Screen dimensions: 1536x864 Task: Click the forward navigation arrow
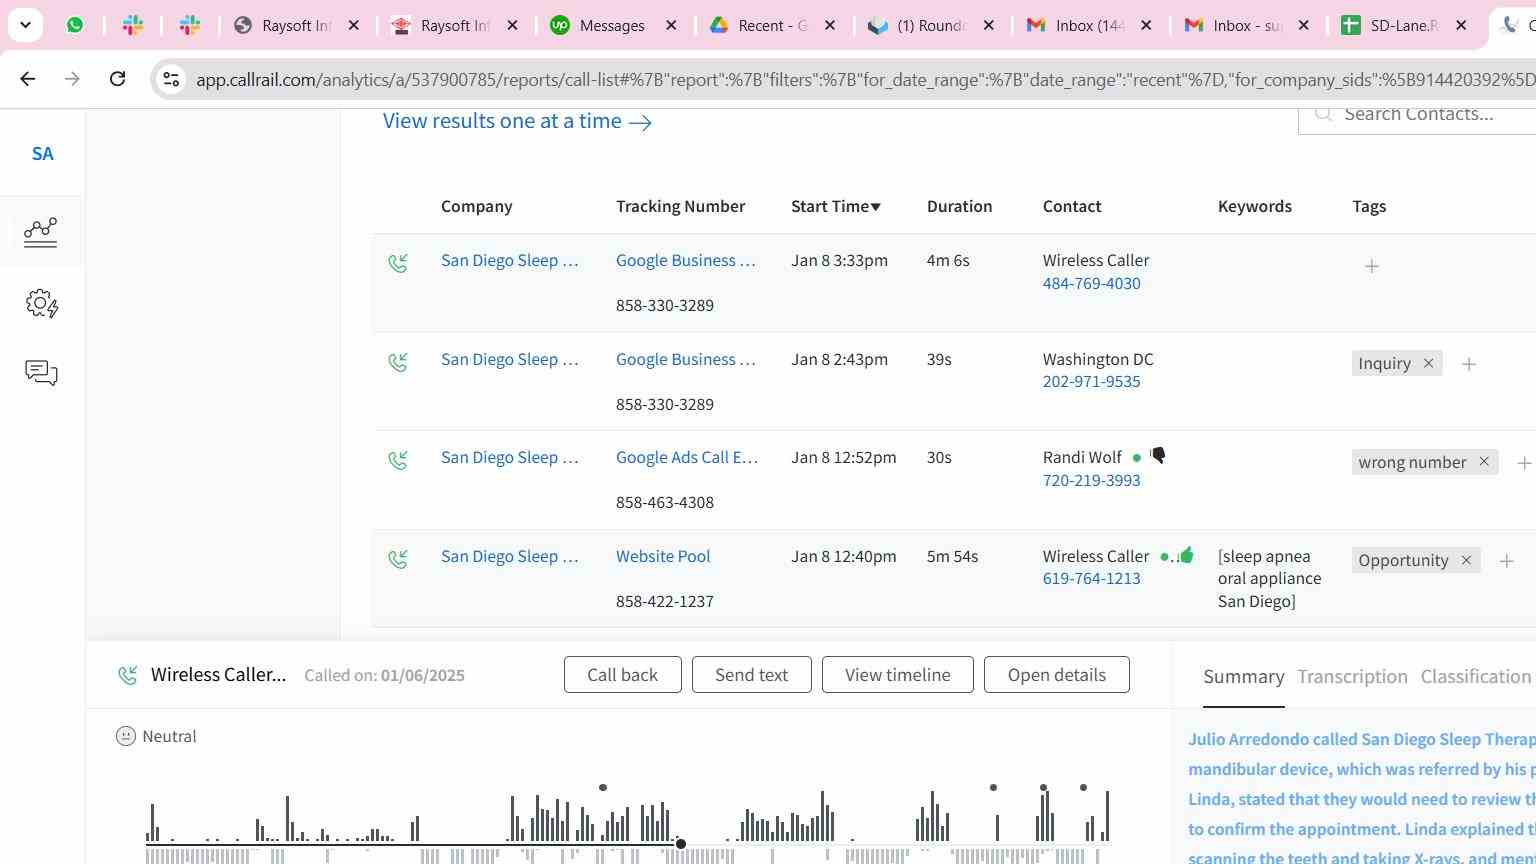click(x=72, y=78)
